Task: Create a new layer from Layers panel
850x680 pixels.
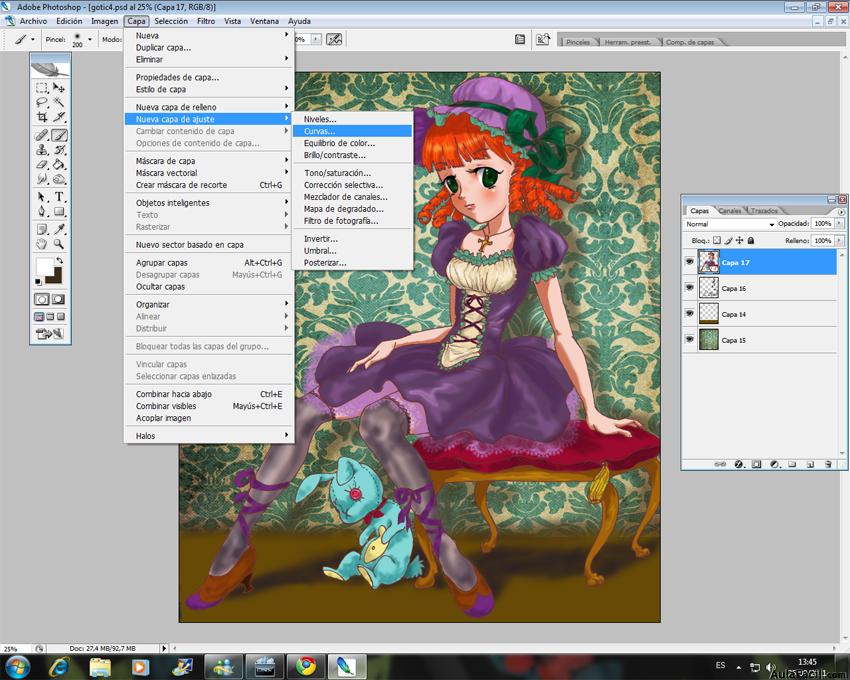Action: (810, 464)
